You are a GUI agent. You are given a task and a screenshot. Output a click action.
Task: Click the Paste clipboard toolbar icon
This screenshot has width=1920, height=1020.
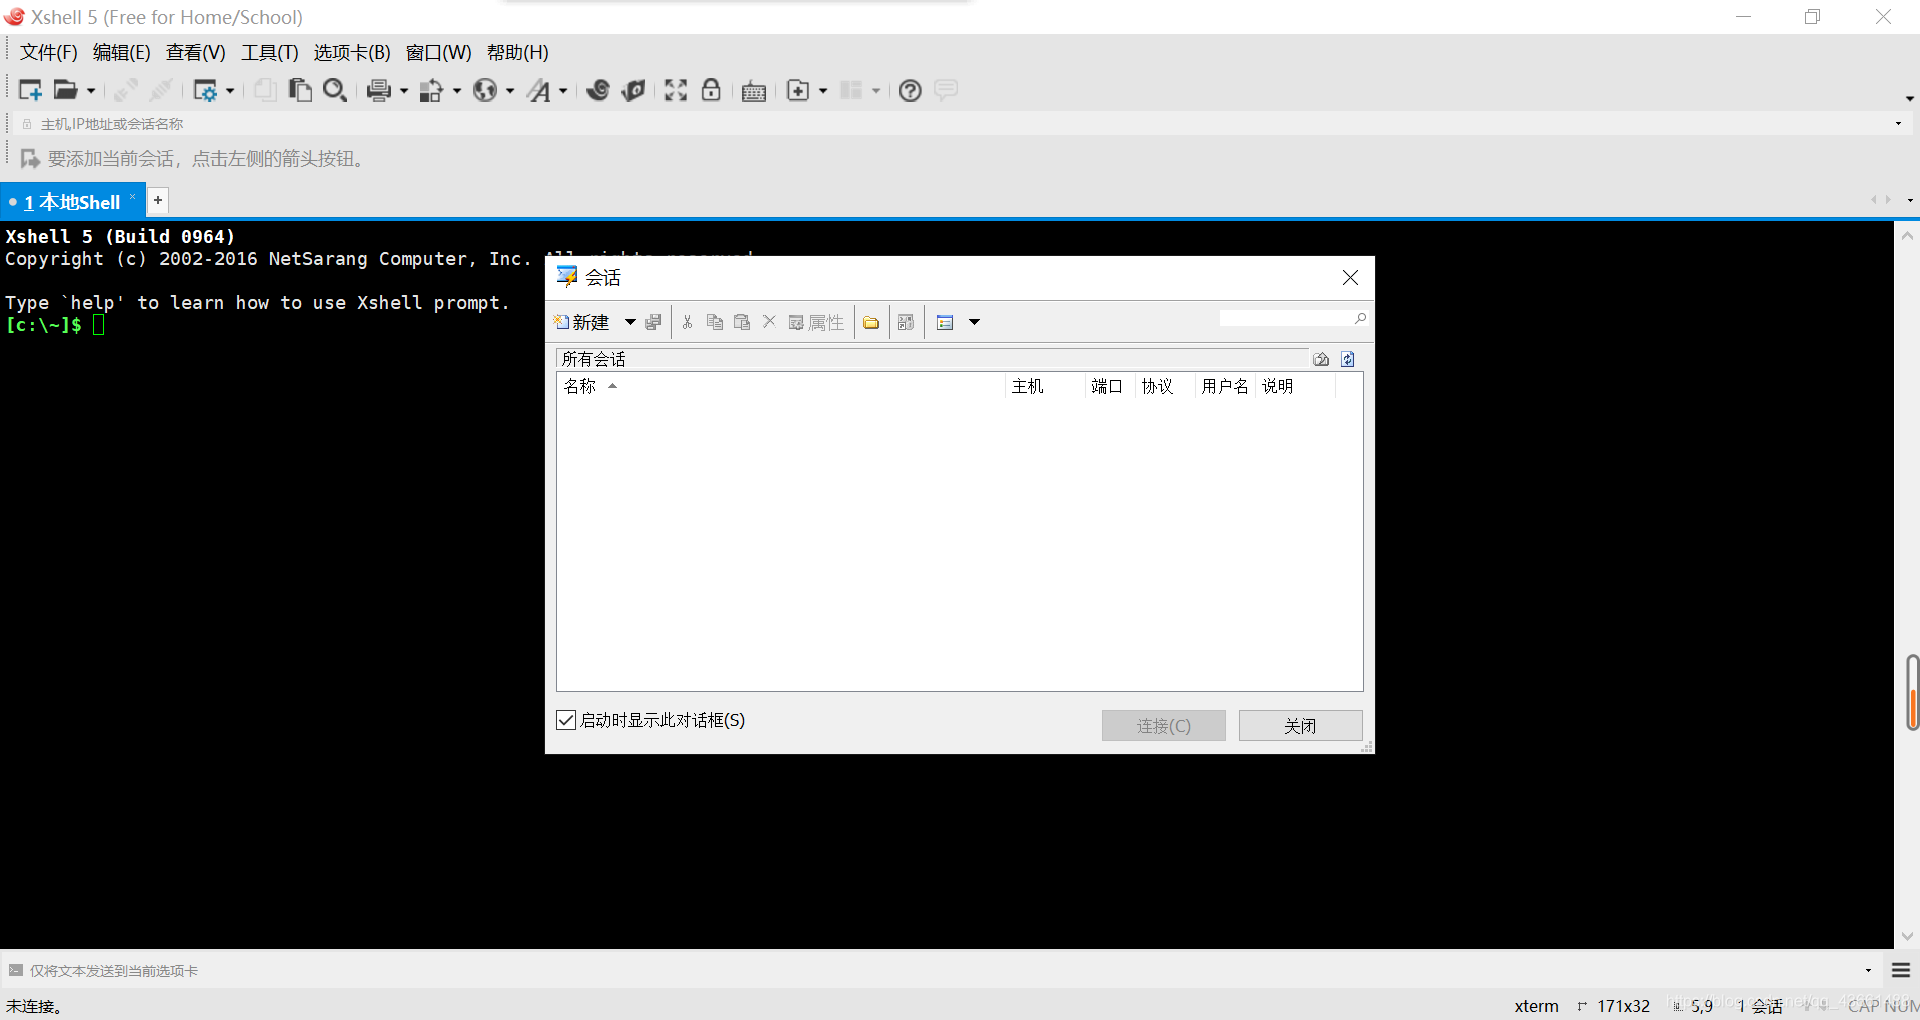click(x=300, y=90)
